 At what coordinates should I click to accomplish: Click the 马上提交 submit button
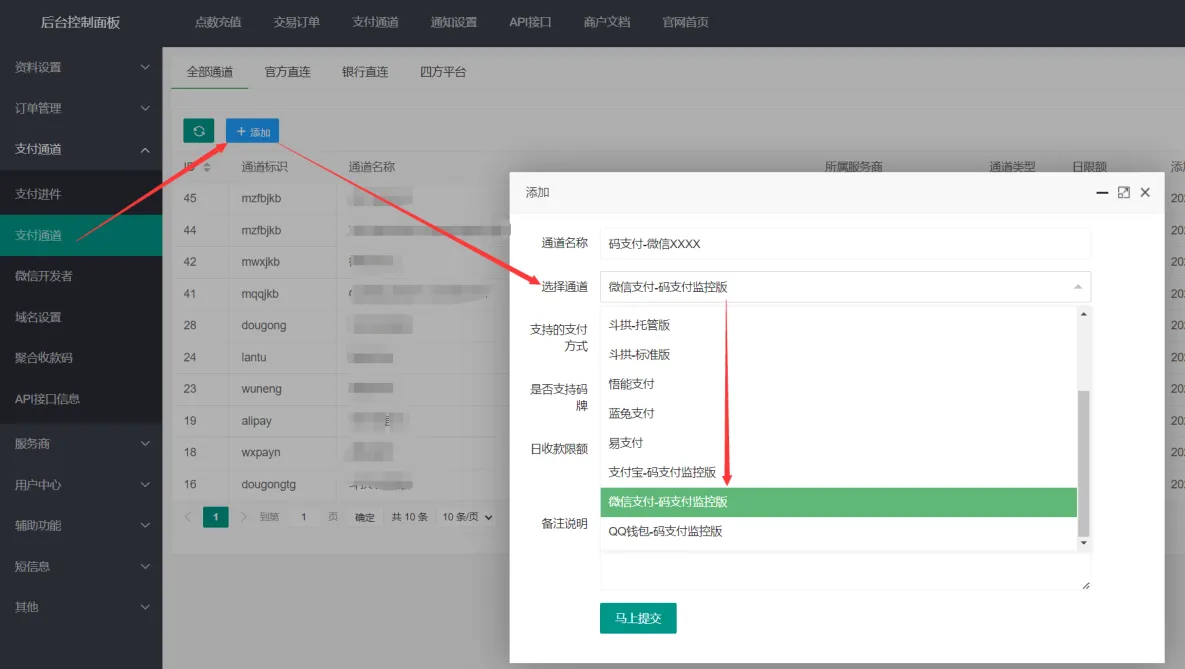click(x=638, y=618)
